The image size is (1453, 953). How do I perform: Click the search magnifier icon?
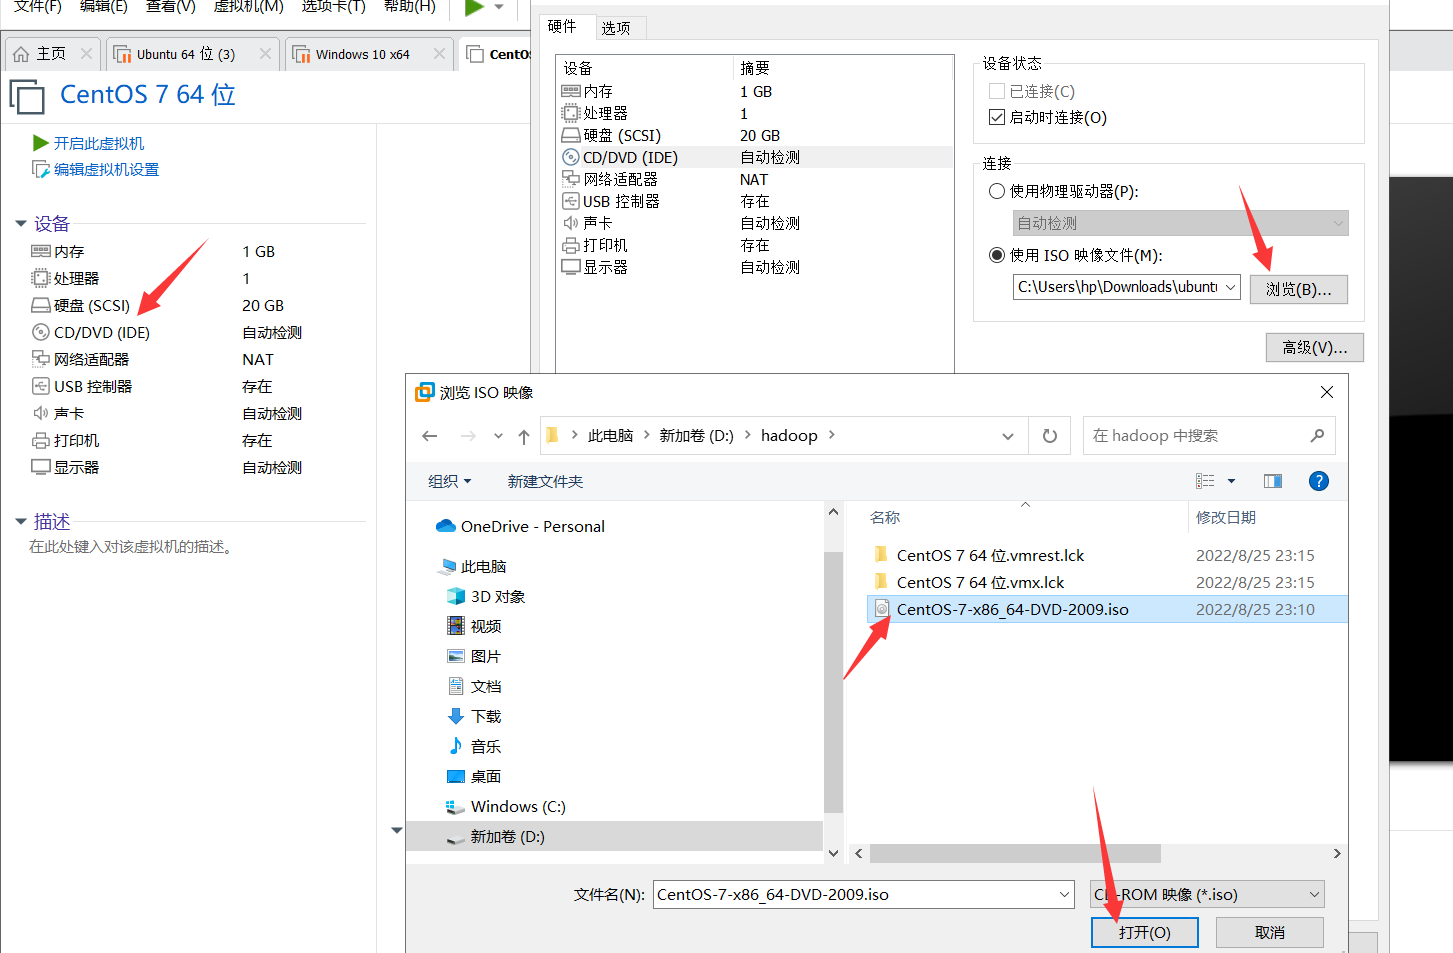coord(1317,436)
